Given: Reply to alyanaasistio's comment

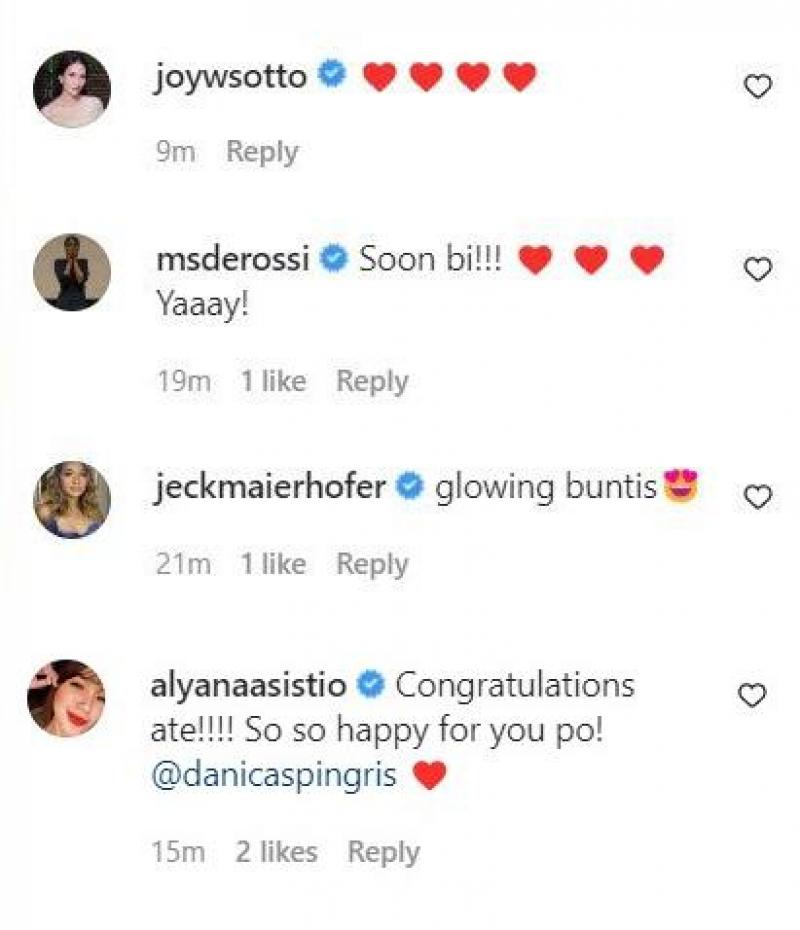Looking at the screenshot, I should coord(383,852).
